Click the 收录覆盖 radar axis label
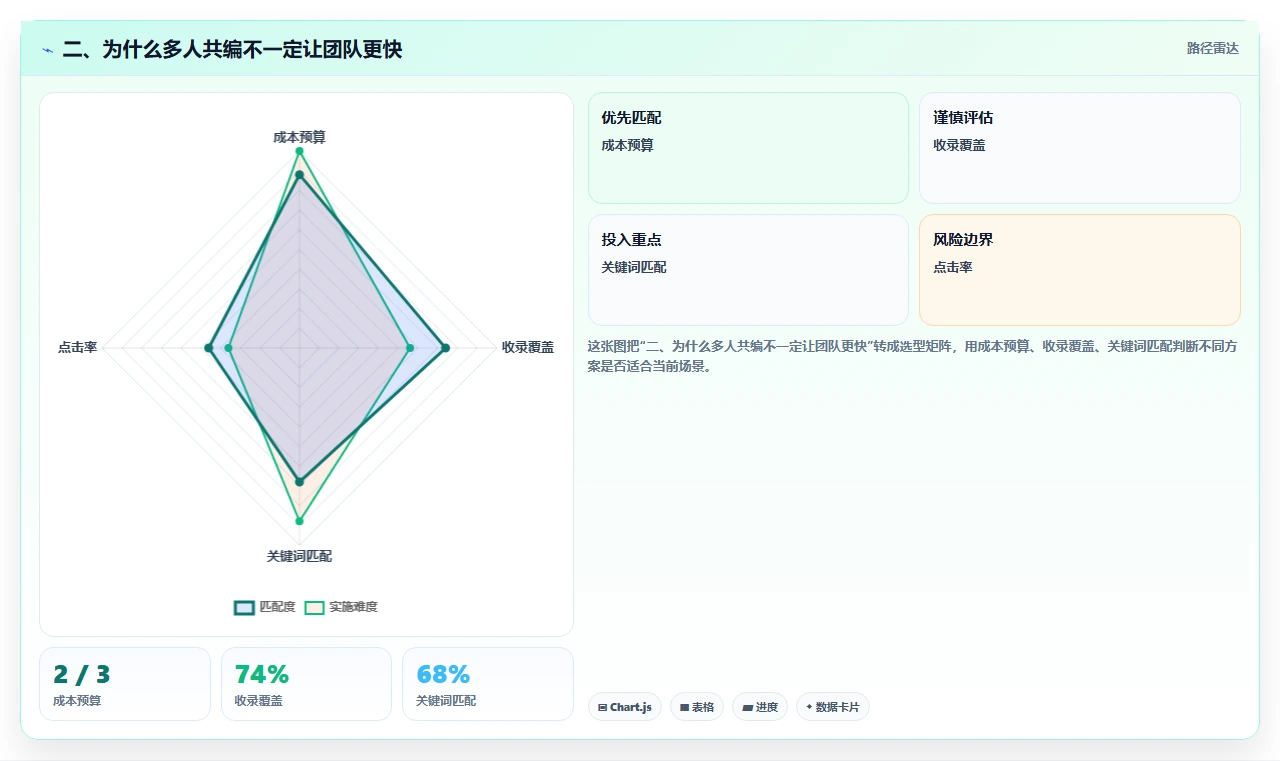 pos(528,347)
